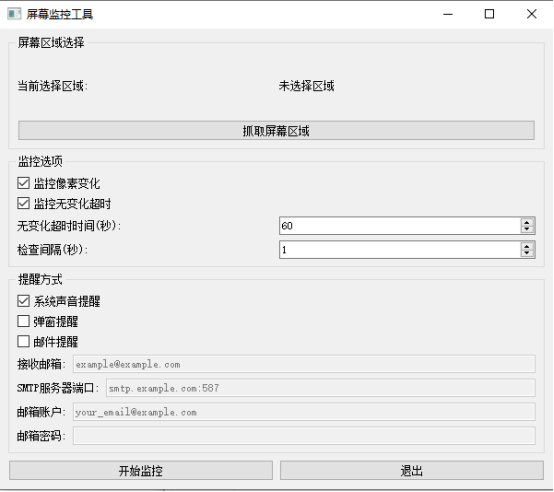
Task: Focus the 邮箱账户 input field
Action: click(304, 412)
